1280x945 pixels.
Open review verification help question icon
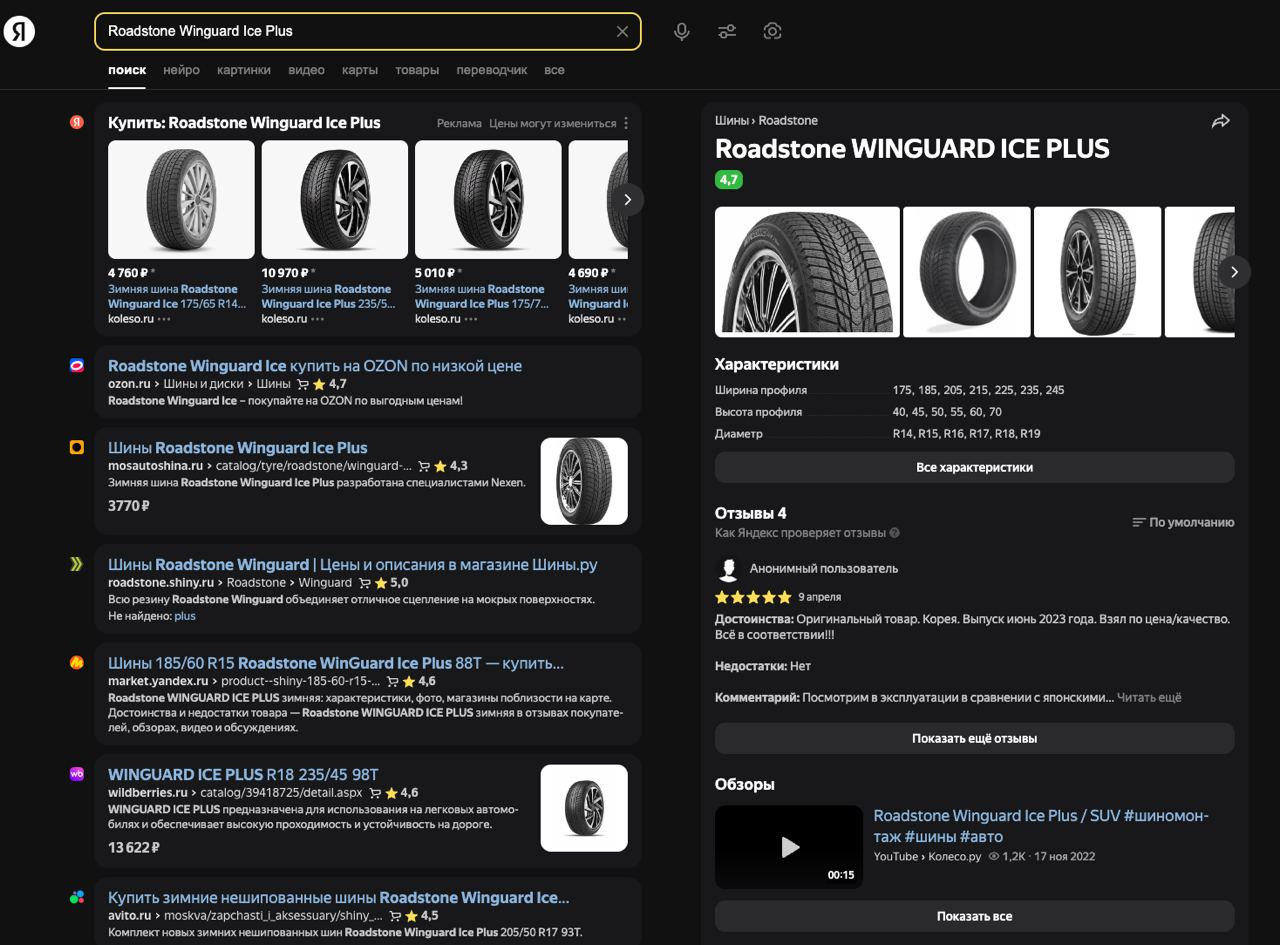click(x=894, y=533)
